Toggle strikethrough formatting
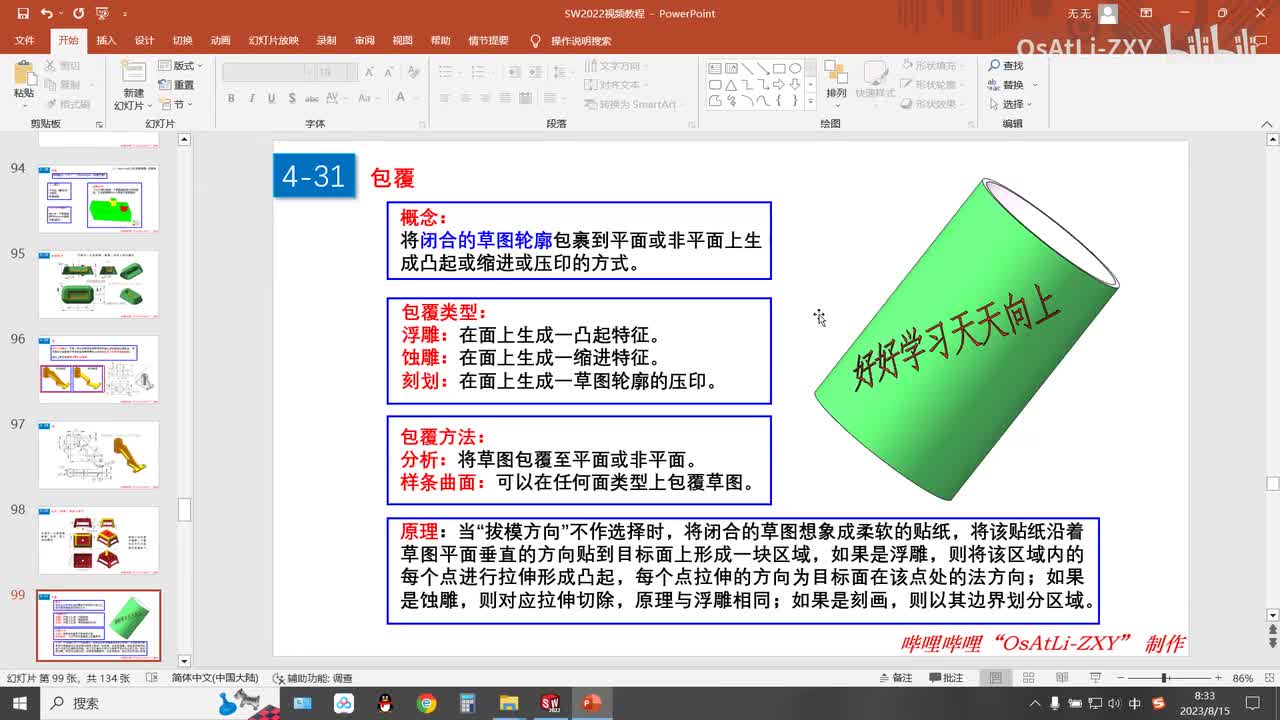Image resolution: width=1280 pixels, height=720 pixels. [x=314, y=98]
